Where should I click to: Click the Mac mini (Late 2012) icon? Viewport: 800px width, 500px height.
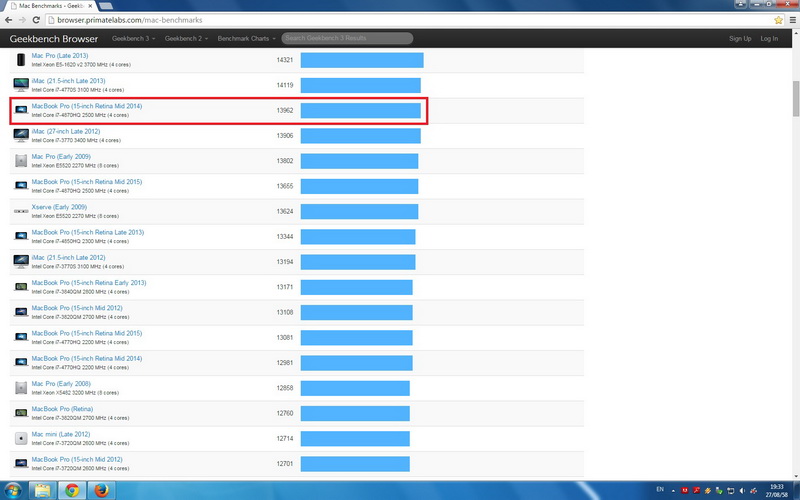tap(21, 438)
